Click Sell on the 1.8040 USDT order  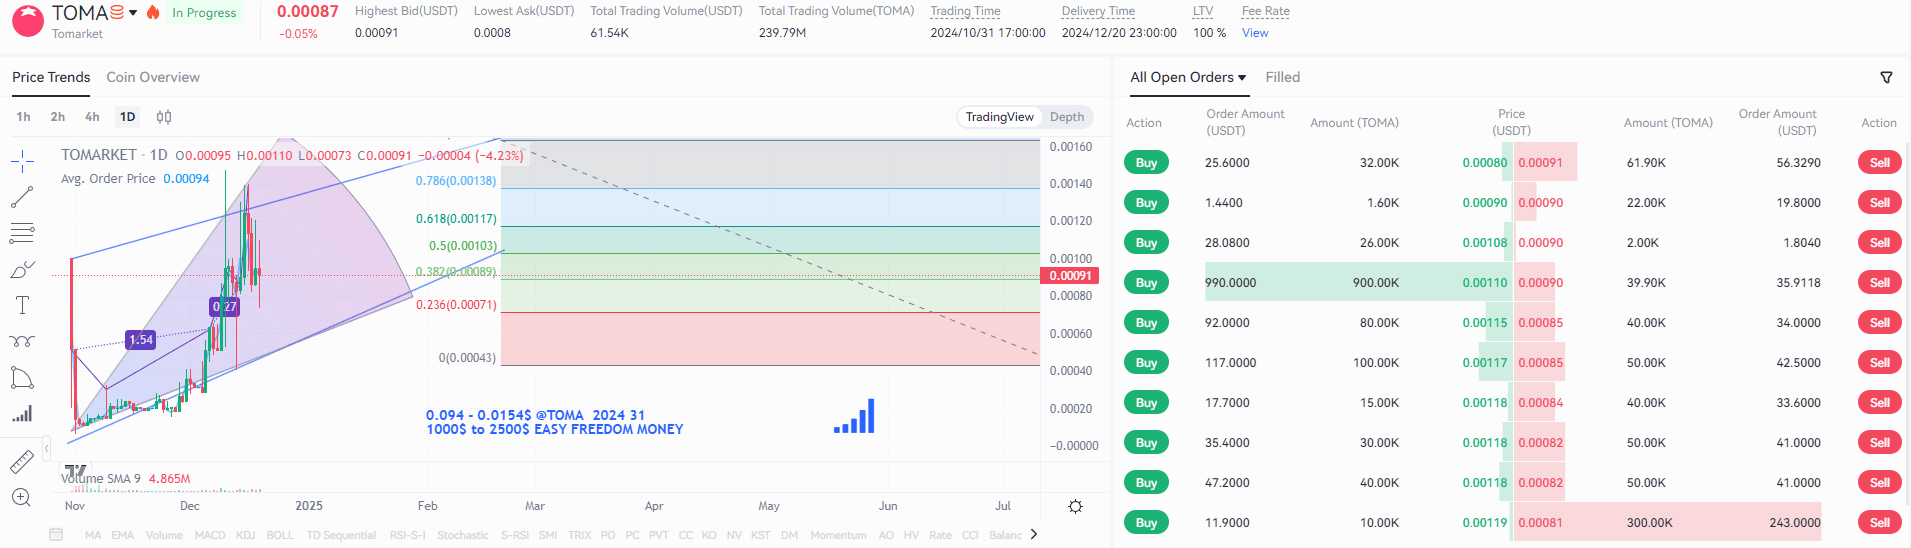(1879, 242)
